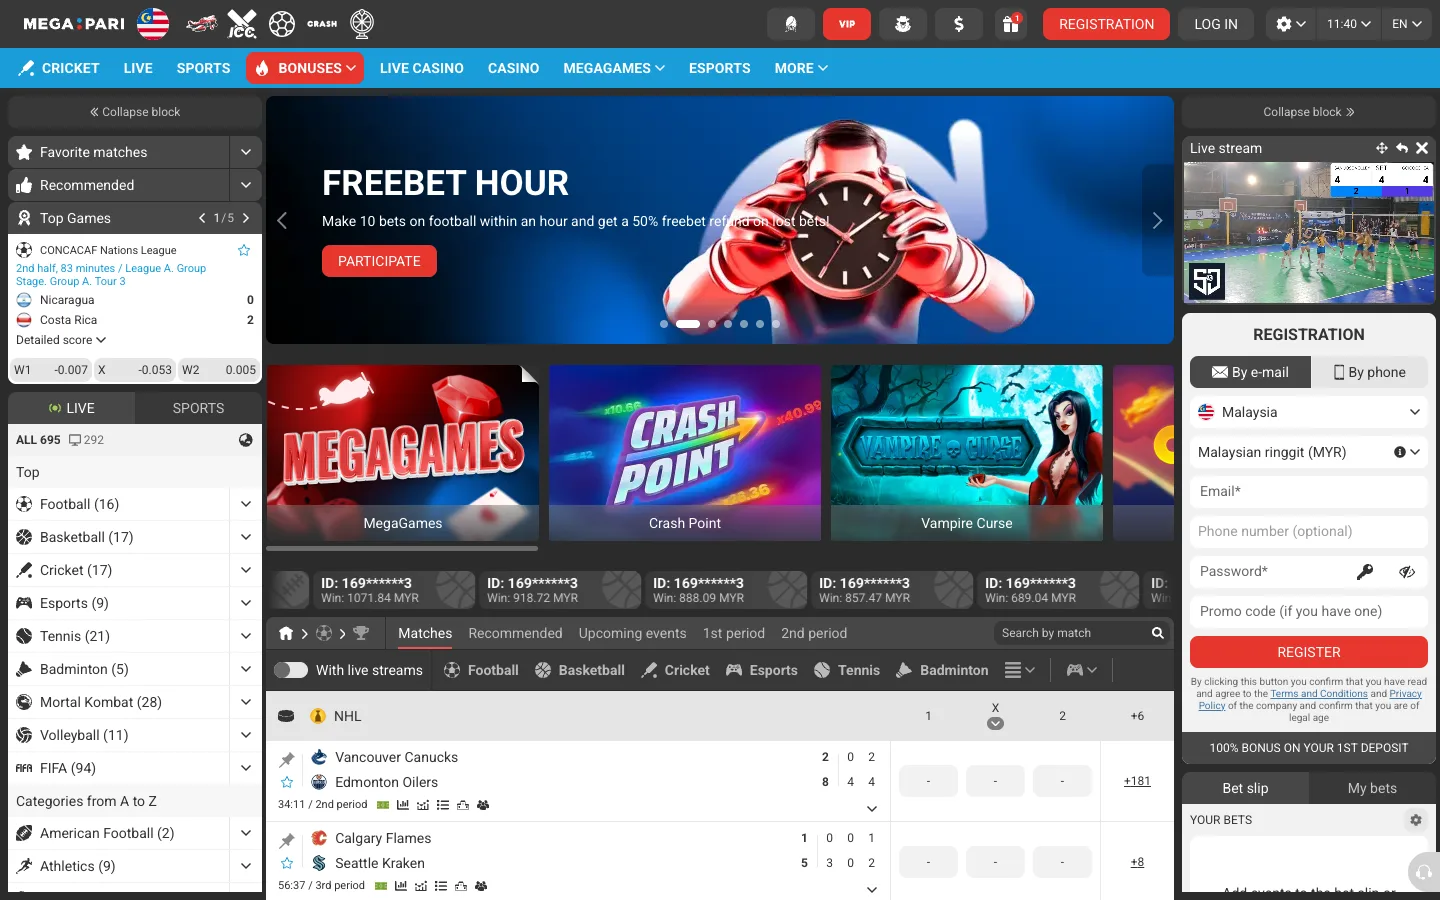Click the Malaysia flag next to logo
This screenshot has width=1440, height=900.
click(153, 23)
